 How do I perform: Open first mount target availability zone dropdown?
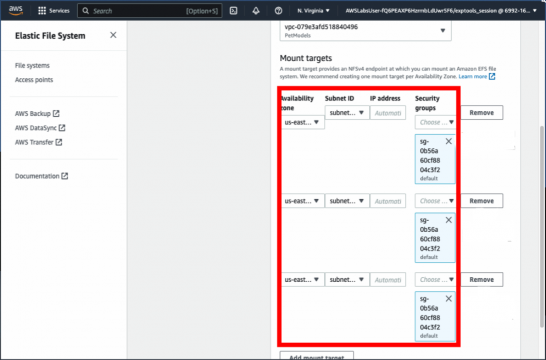(302, 122)
